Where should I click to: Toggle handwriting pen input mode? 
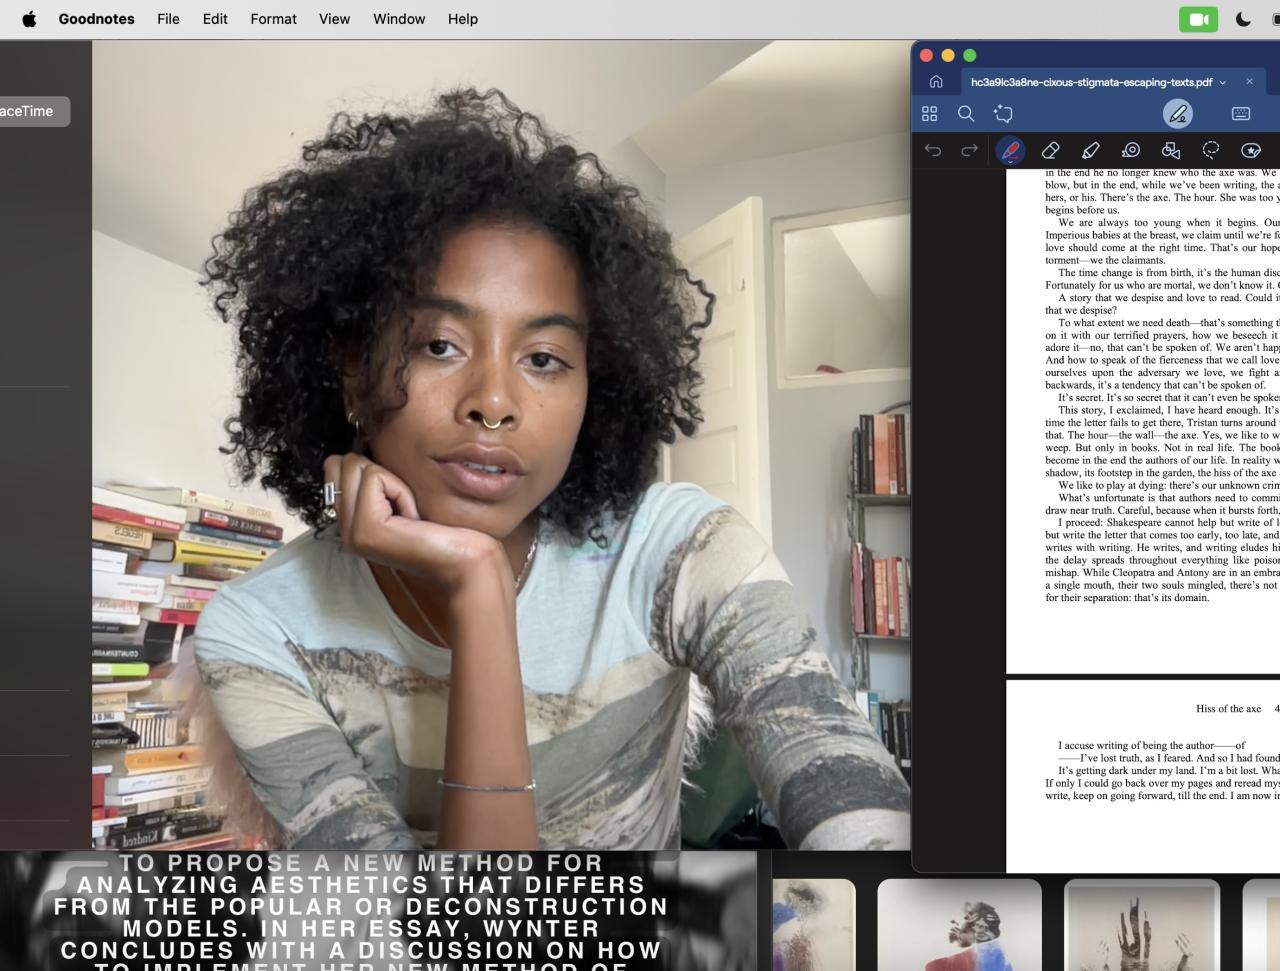point(1178,114)
